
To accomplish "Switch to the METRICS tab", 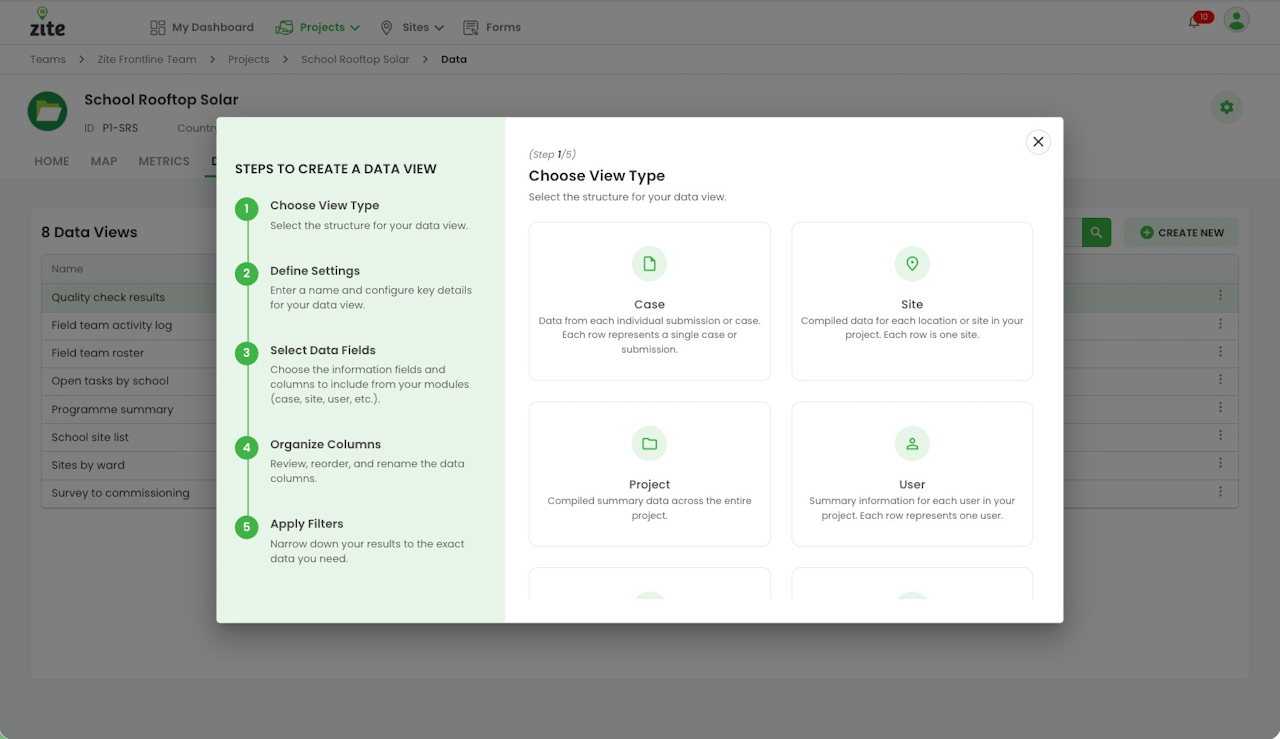I will click(x=164, y=161).
